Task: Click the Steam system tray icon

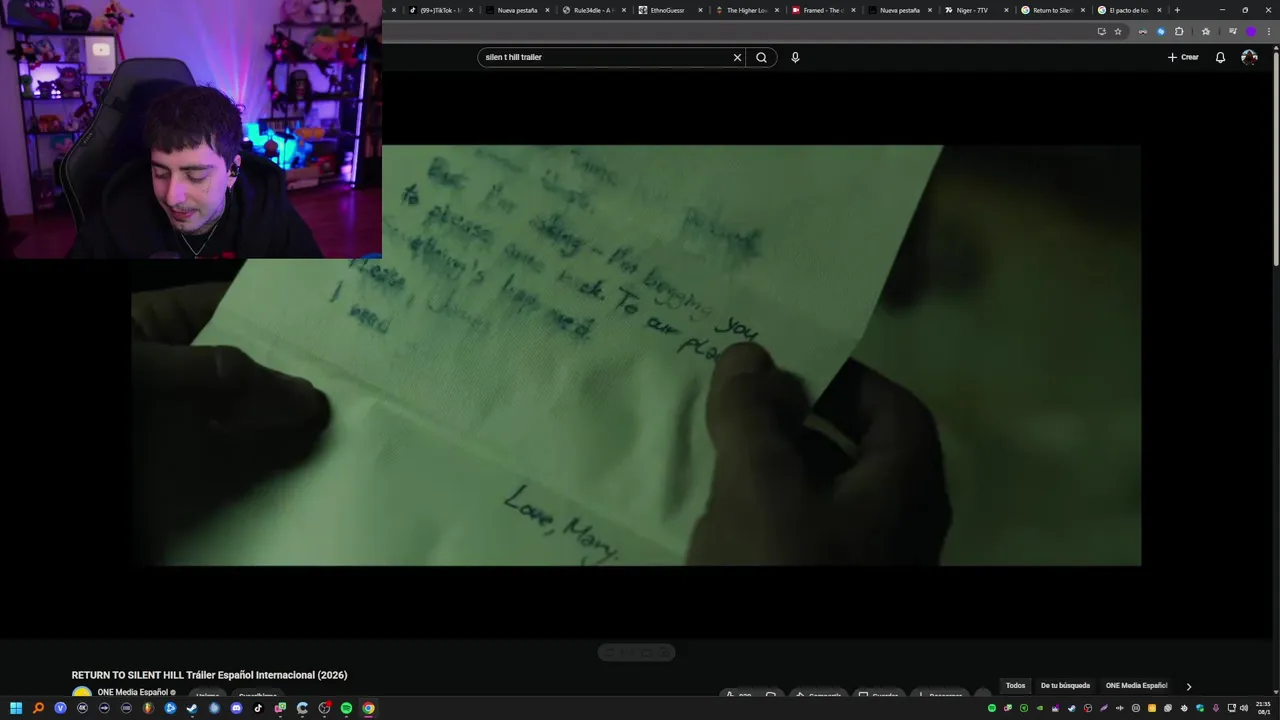Action: (x=1072, y=708)
